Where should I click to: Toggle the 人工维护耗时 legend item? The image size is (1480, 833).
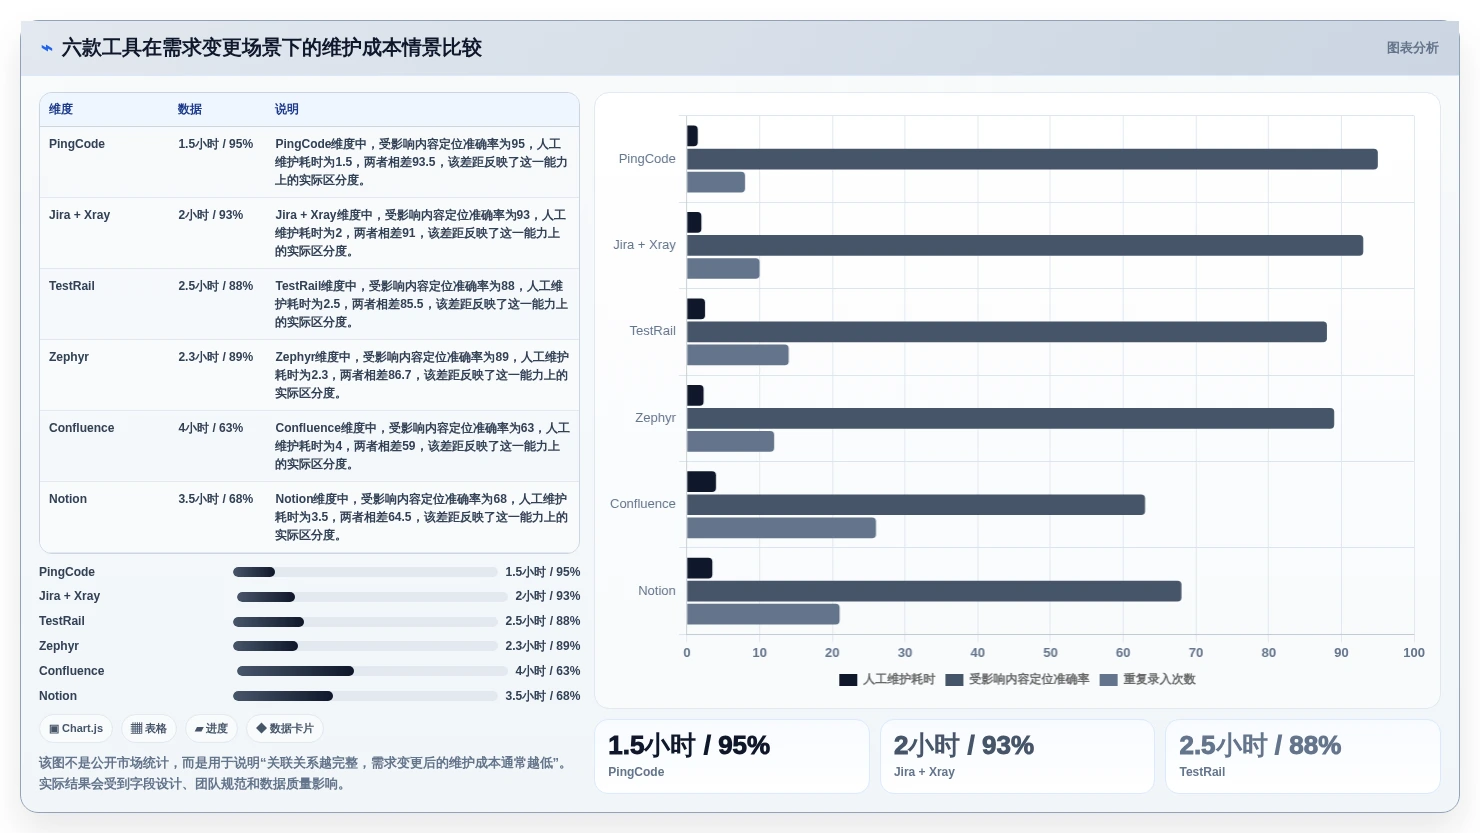[887, 679]
